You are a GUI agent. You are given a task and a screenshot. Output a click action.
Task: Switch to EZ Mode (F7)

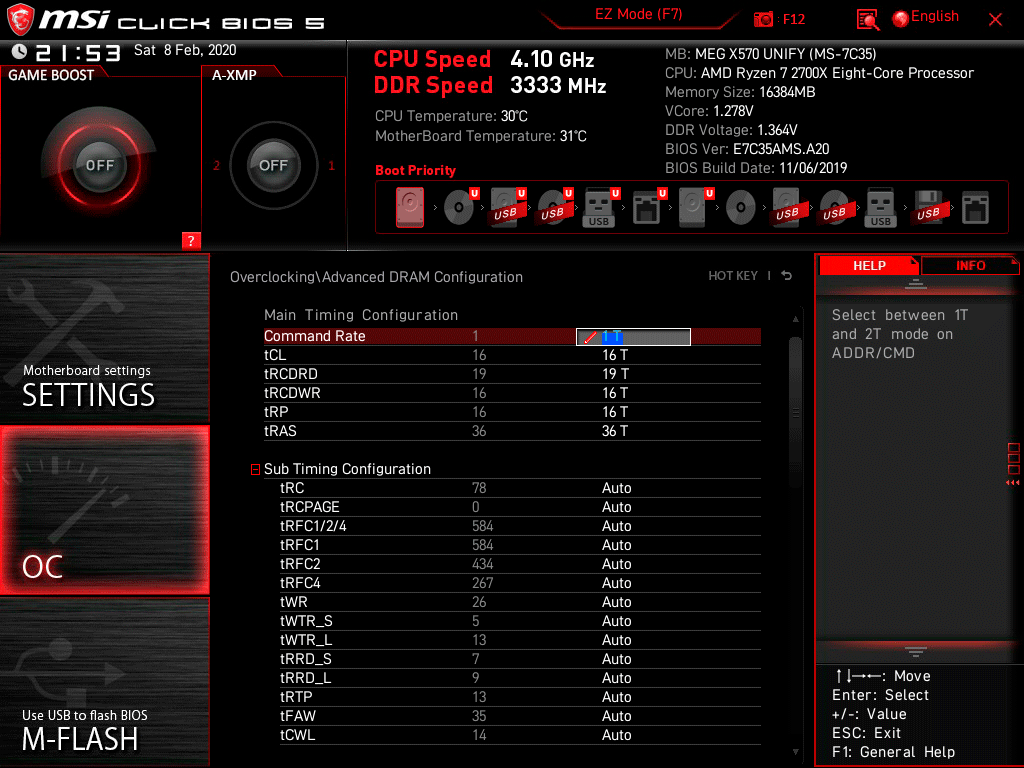[x=639, y=14]
